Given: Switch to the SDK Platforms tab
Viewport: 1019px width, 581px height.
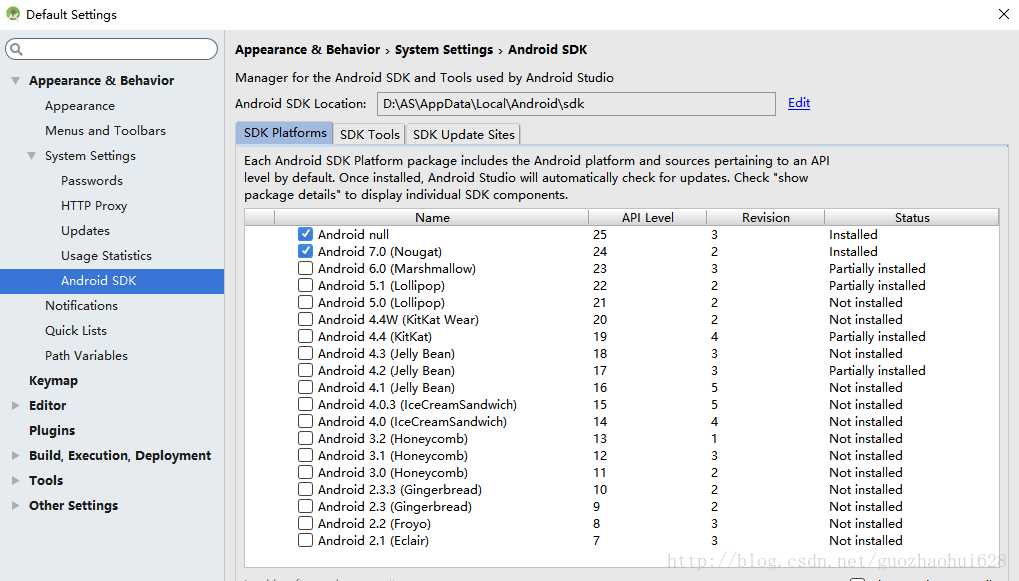Looking at the screenshot, I should point(285,133).
